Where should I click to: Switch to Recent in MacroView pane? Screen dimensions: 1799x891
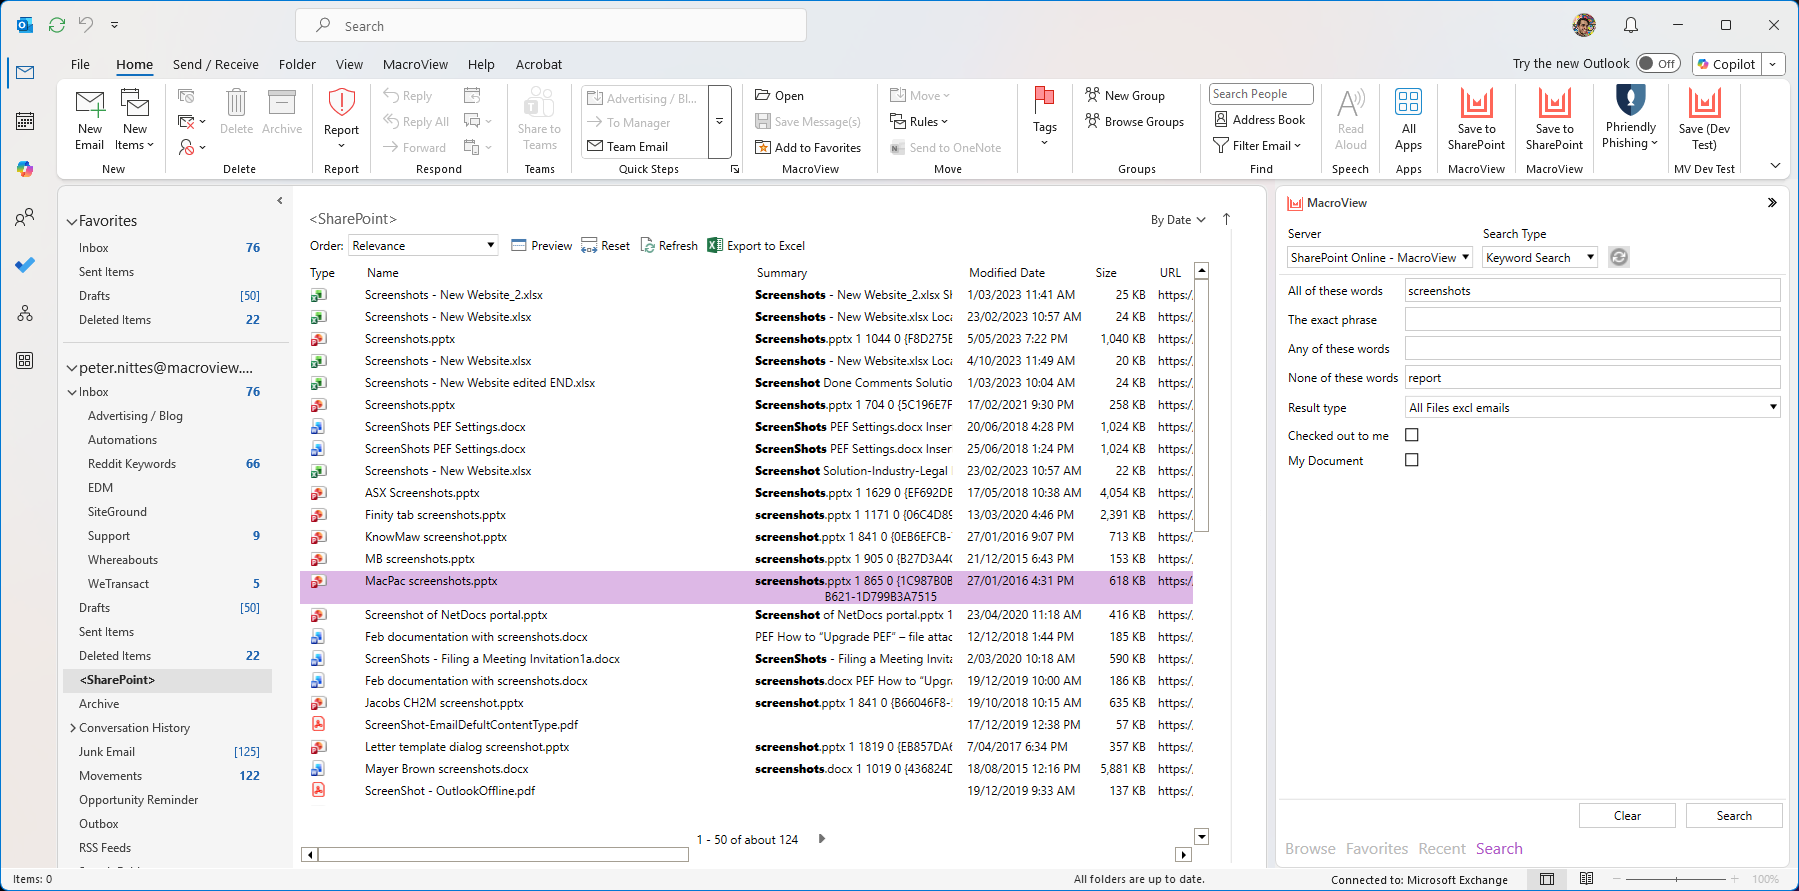(x=1442, y=849)
